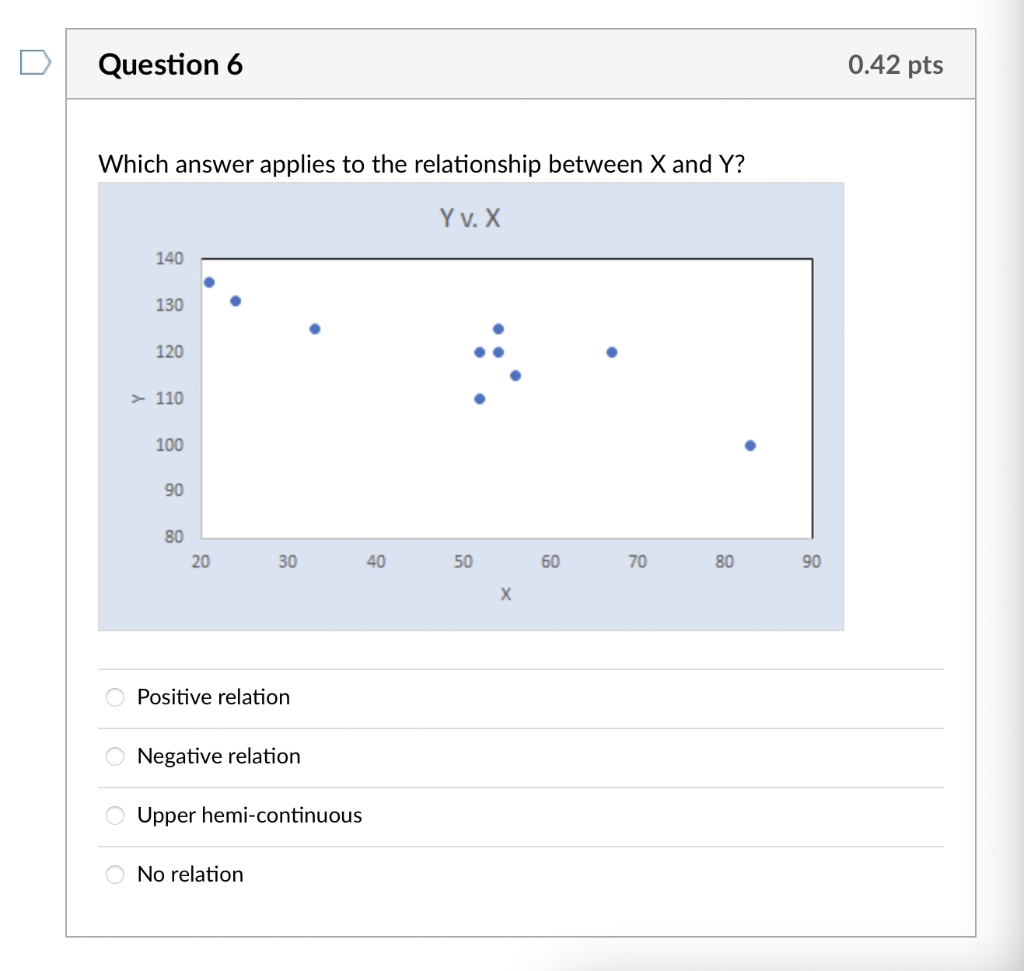Click the Y v. X chart title
Screen dimensions: 1024x971
[471, 218]
